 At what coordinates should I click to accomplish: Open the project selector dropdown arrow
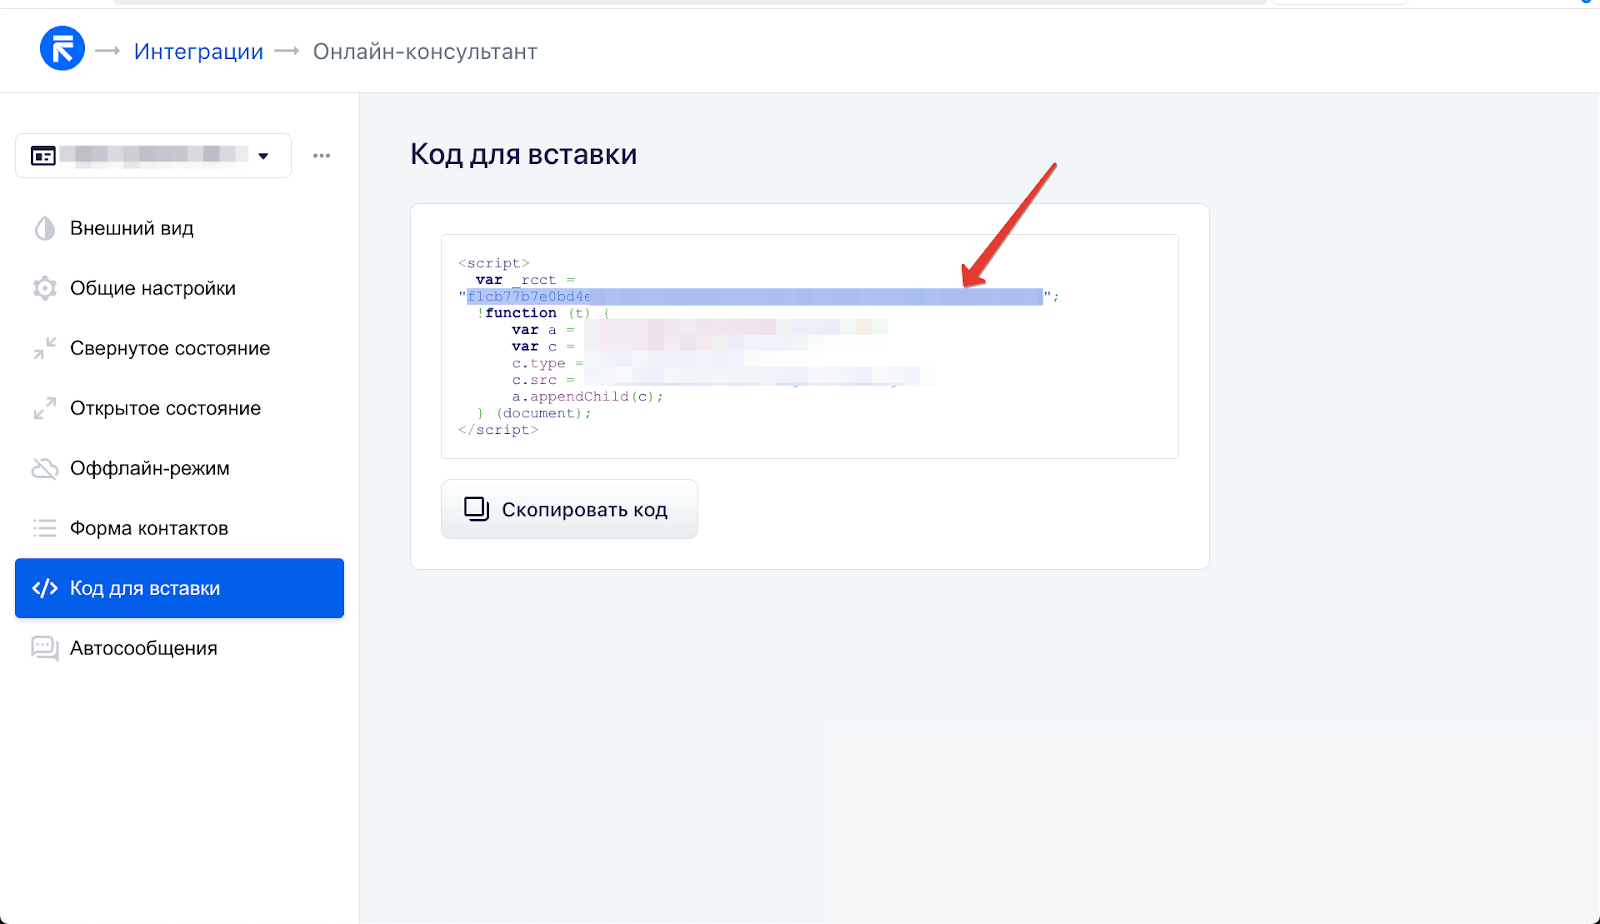263,156
